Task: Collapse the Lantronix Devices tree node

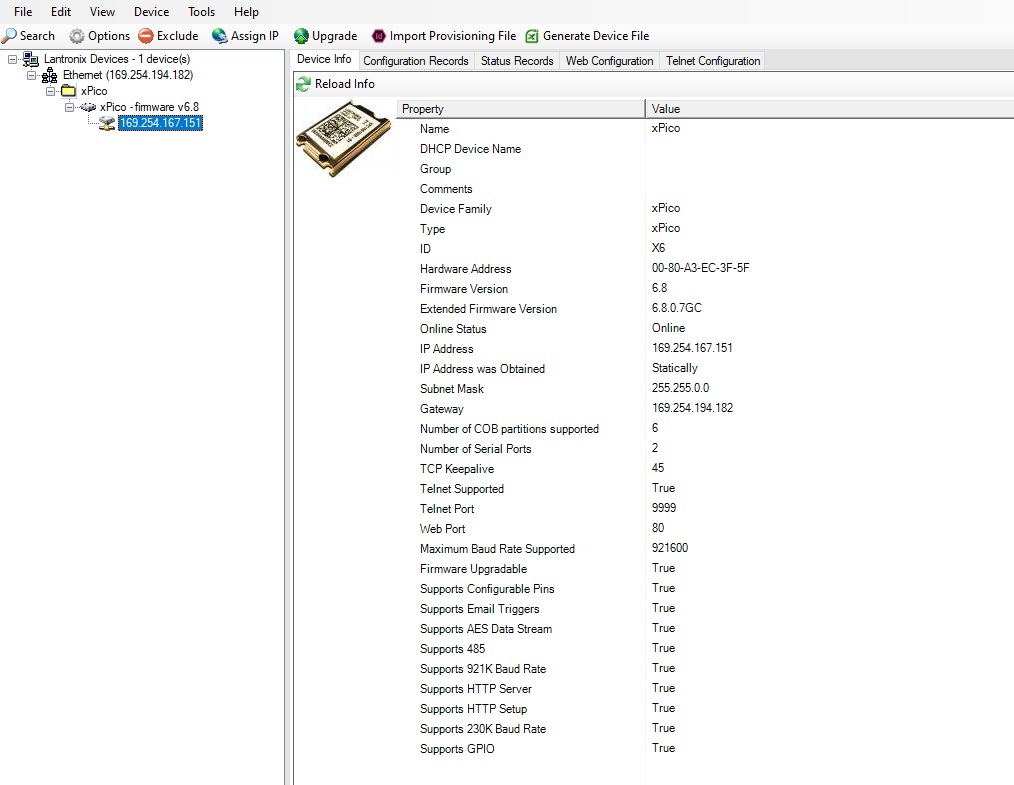Action: (12, 59)
